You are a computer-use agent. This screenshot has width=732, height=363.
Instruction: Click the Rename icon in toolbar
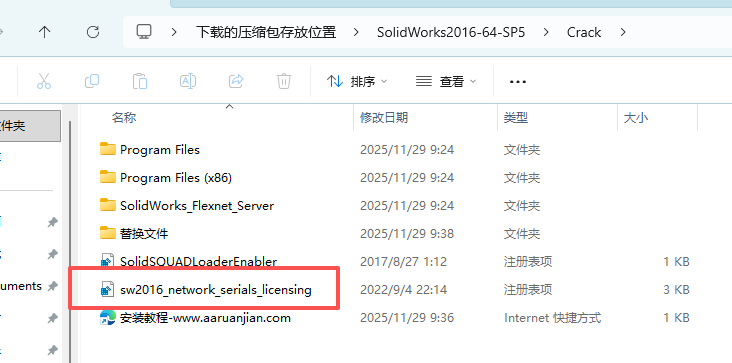pyautogui.click(x=188, y=81)
